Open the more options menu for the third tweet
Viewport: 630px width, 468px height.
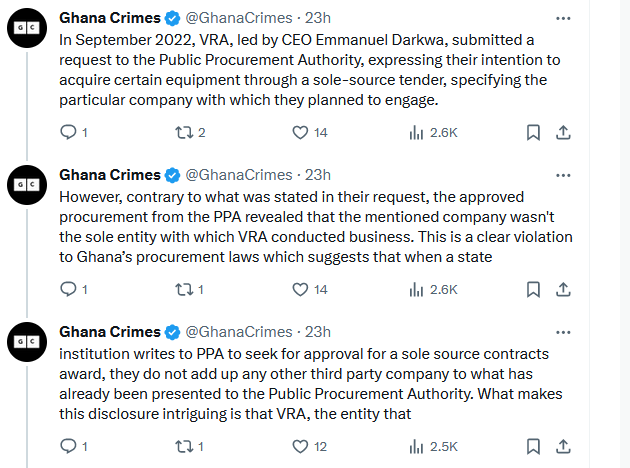pos(563,332)
